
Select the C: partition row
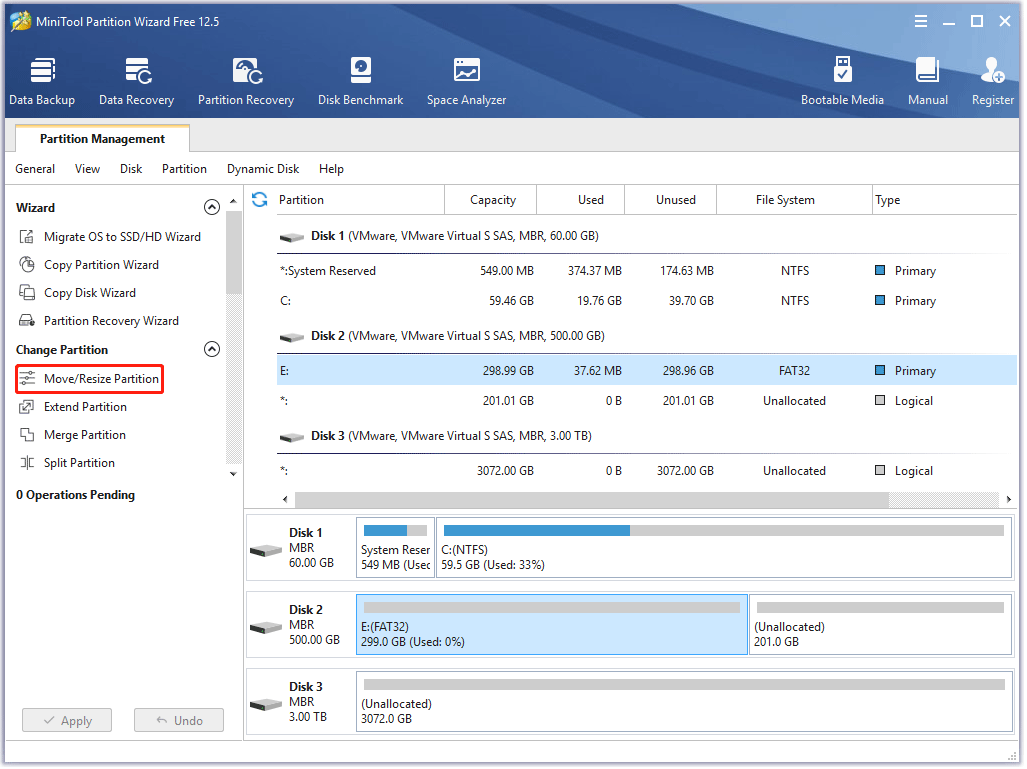click(x=648, y=301)
